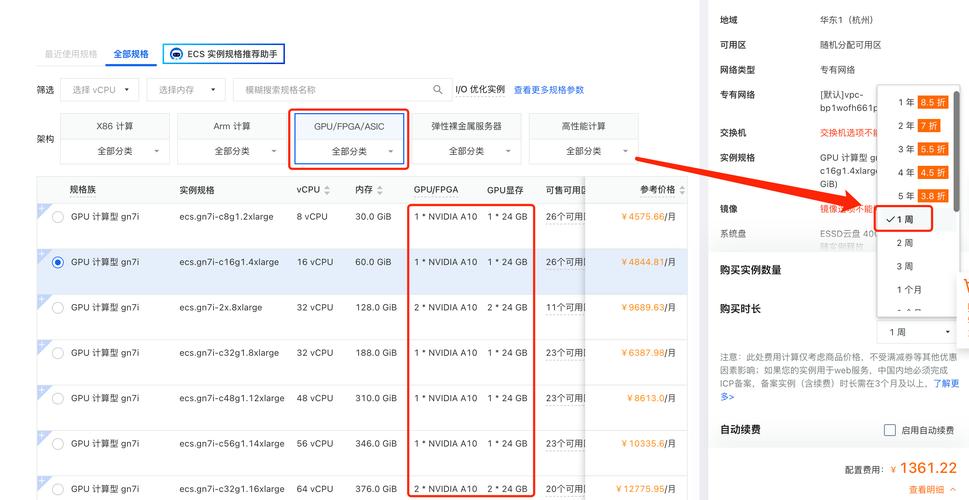Enable the 启用自动续费 checkbox
This screenshot has width=969, height=500.
pyautogui.click(x=889, y=430)
